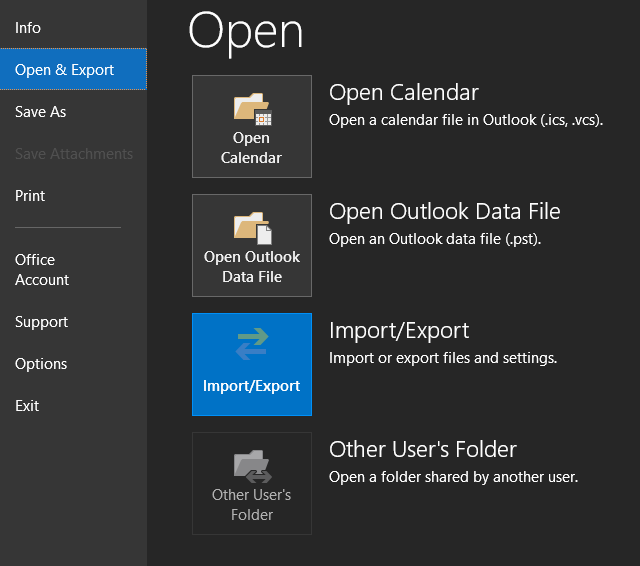Click the Other User's Folder tile label

(251, 505)
